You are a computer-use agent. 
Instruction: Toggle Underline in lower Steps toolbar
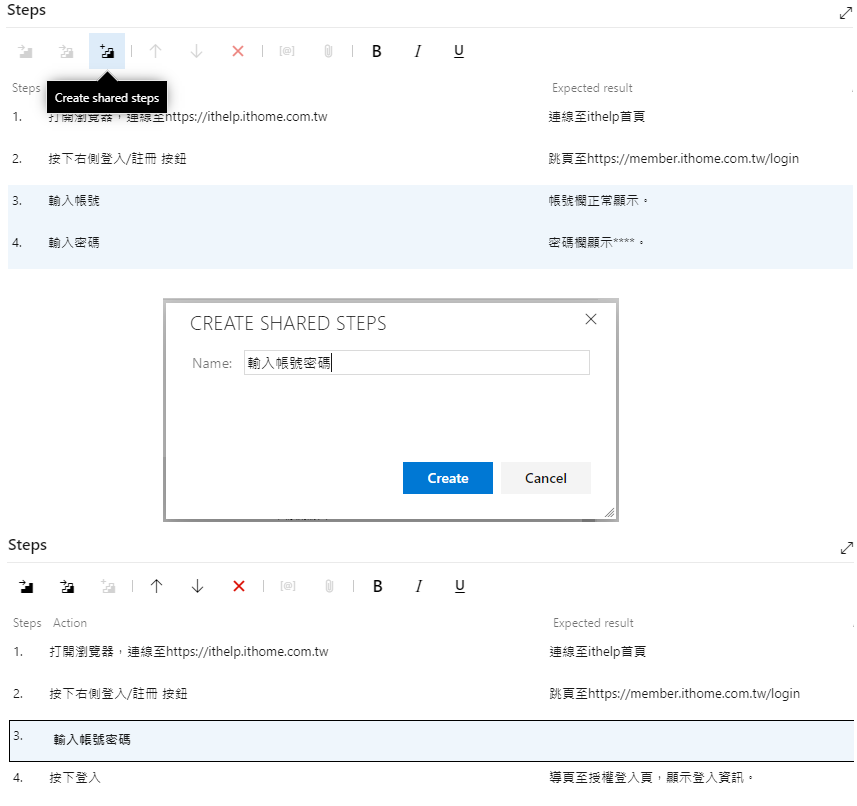pyautogui.click(x=460, y=586)
